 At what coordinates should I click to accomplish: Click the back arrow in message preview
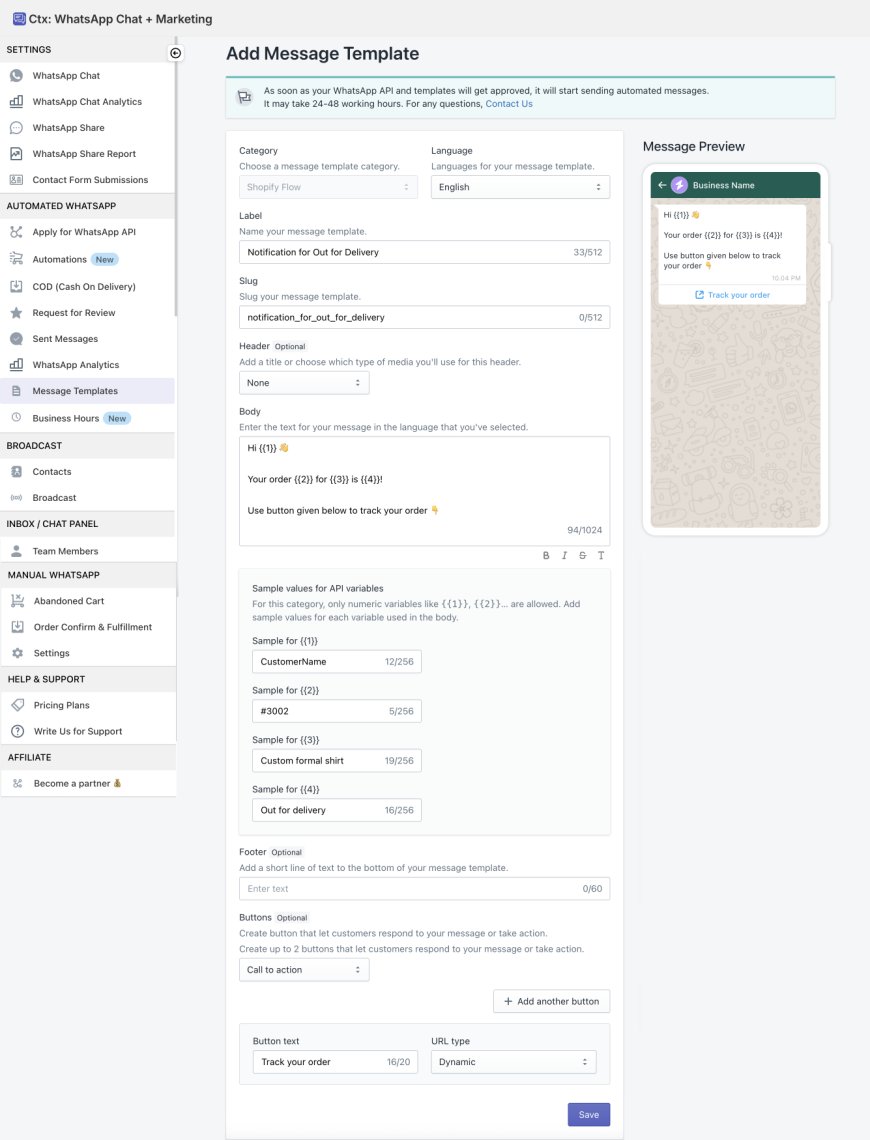(x=662, y=185)
